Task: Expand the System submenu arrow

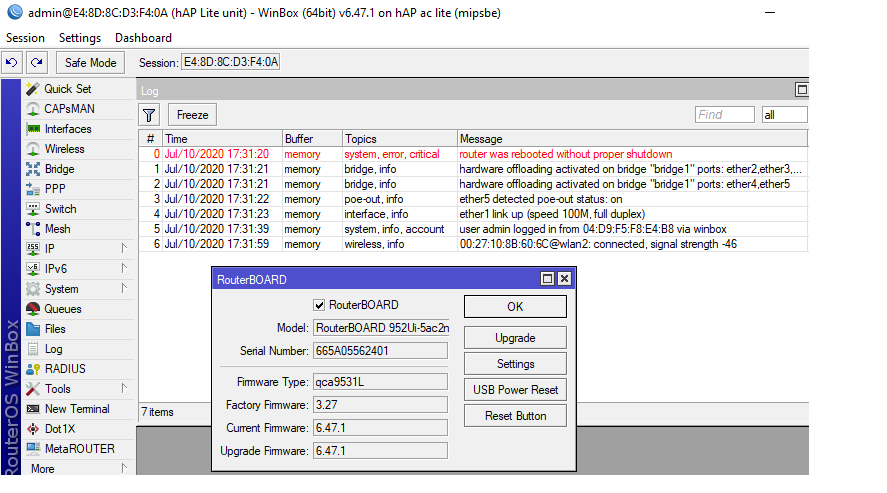Action: click(124, 288)
